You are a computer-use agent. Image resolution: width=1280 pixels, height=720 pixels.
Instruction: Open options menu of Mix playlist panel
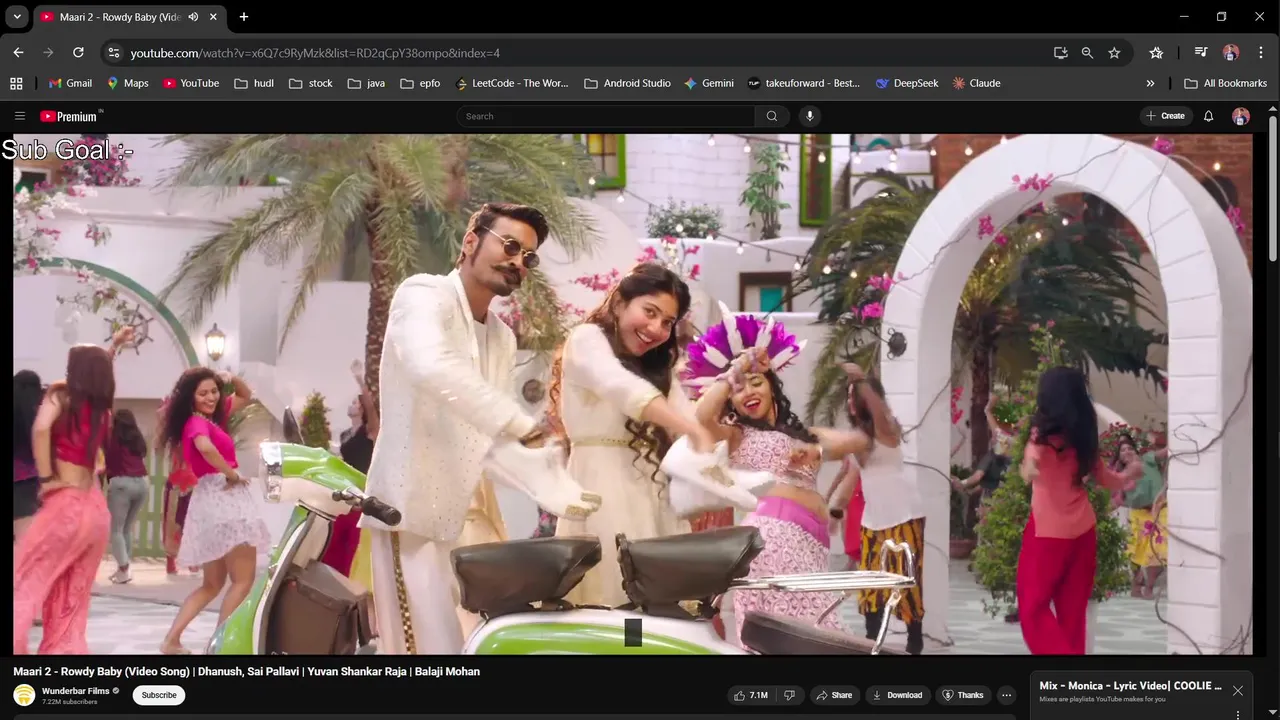1238,715
